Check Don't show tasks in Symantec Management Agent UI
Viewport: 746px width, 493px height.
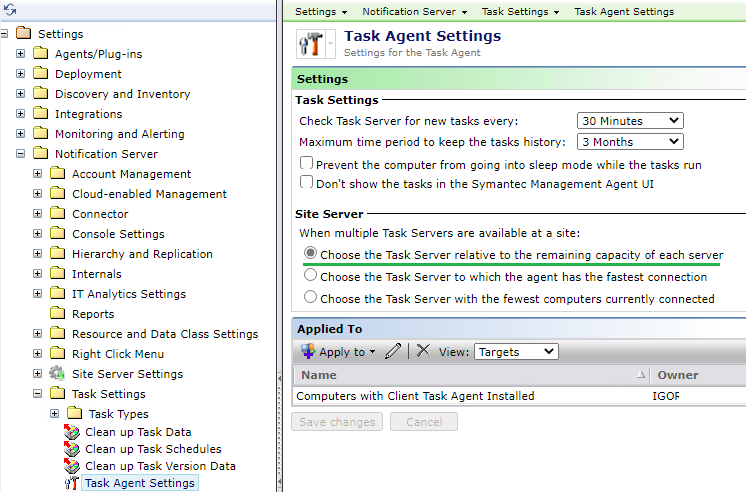click(306, 182)
